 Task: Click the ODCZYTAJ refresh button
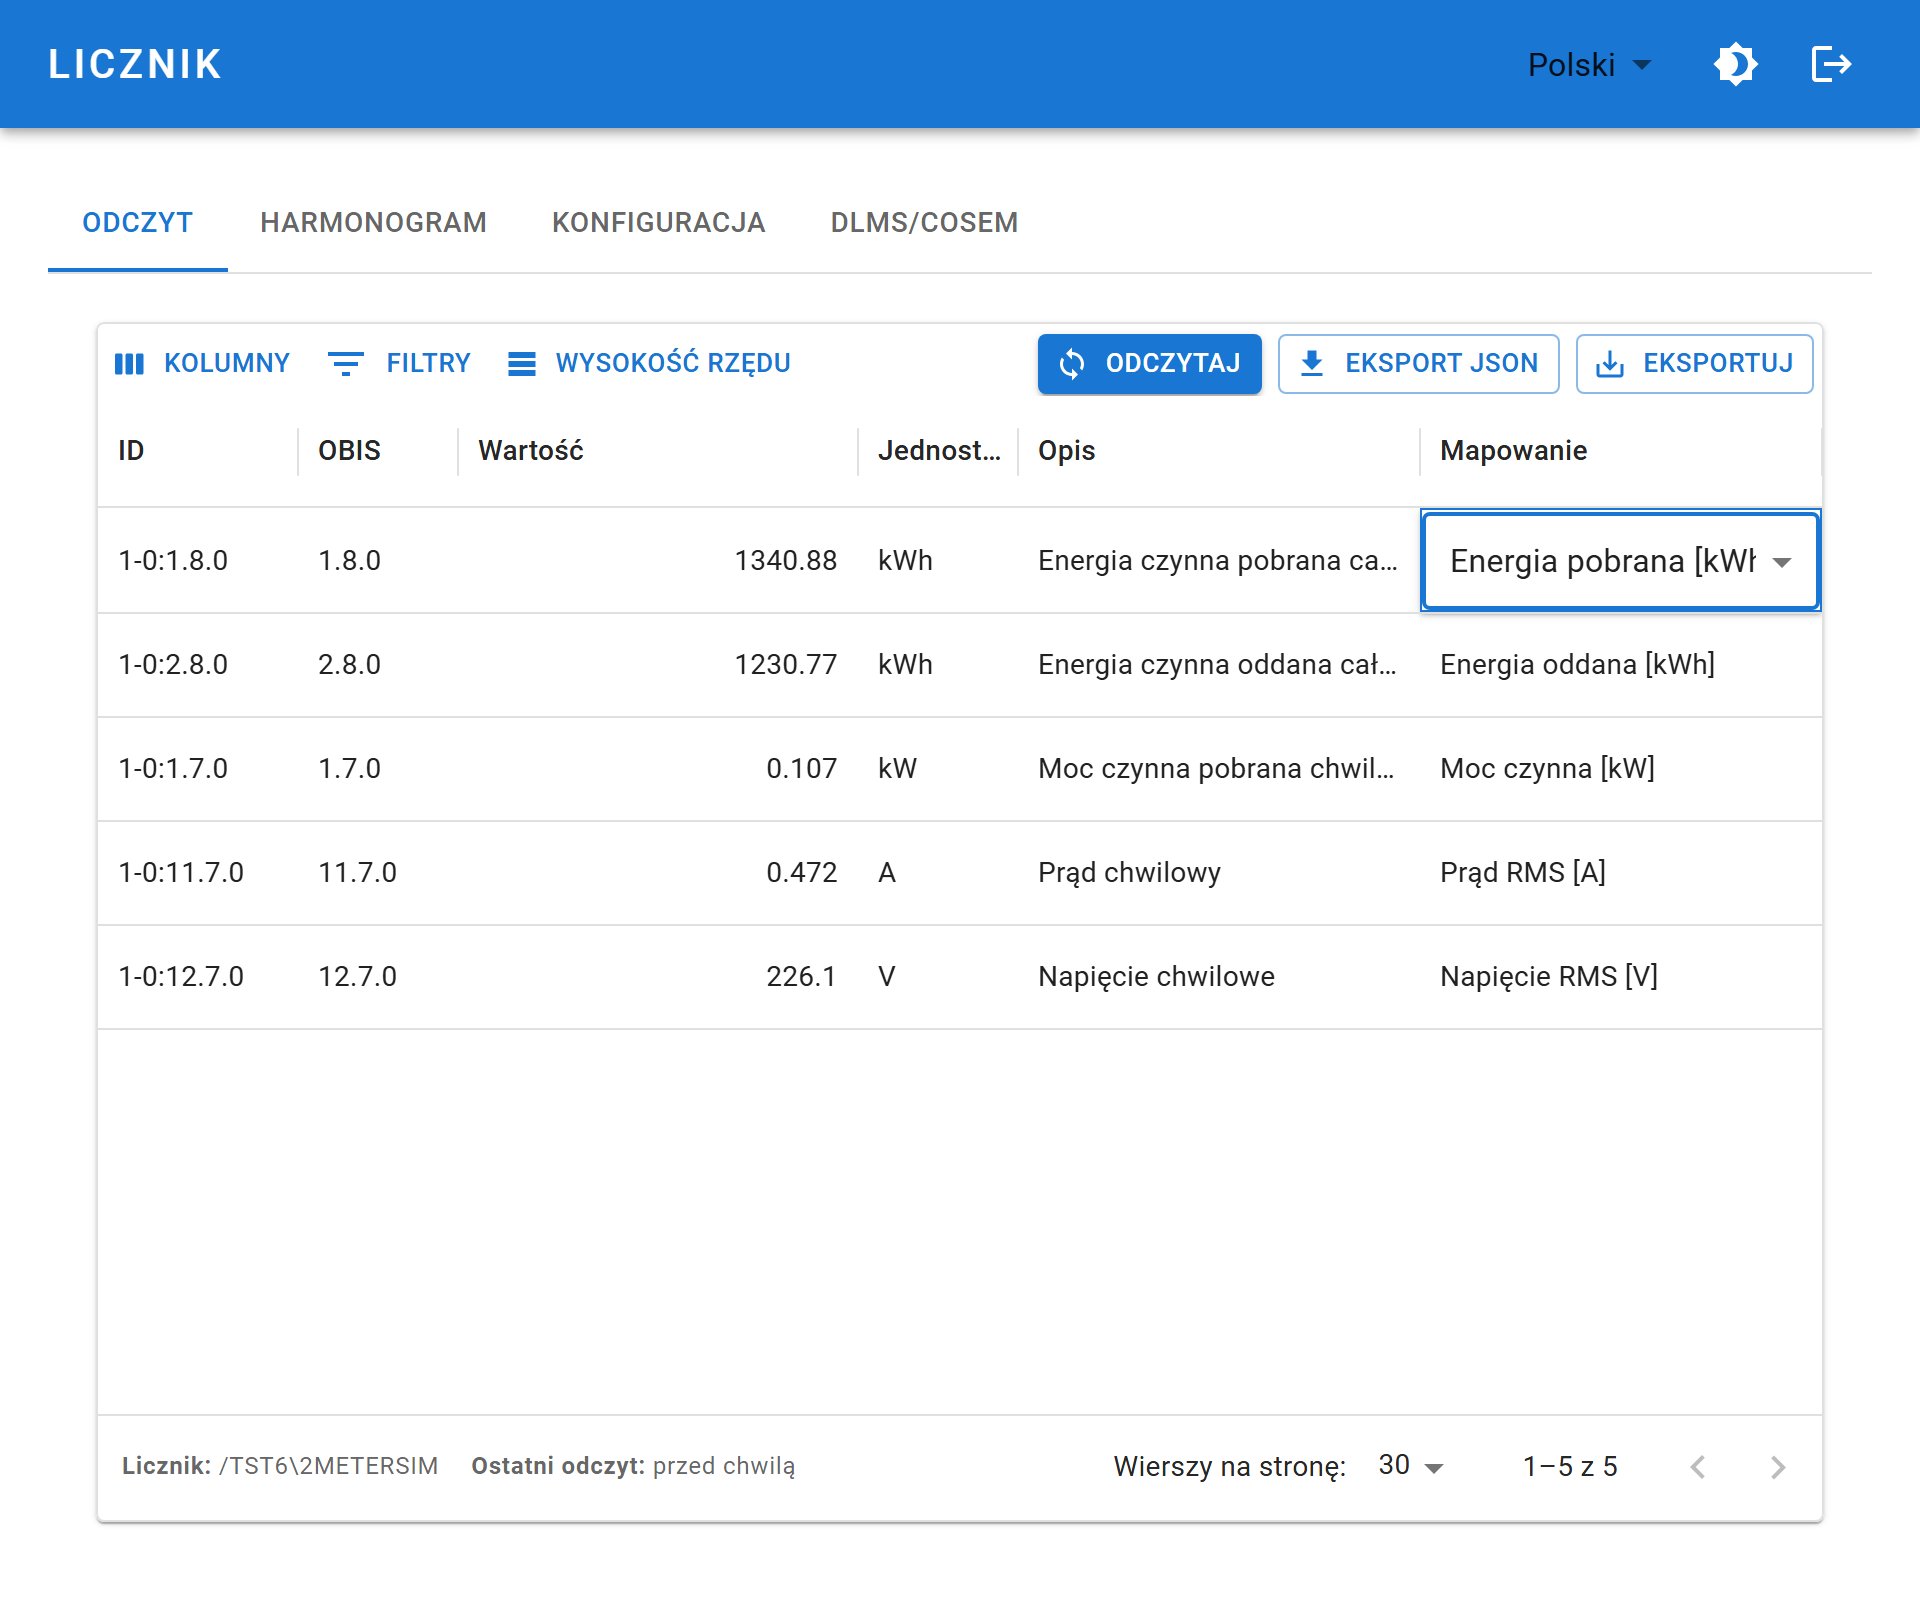point(1150,364)
